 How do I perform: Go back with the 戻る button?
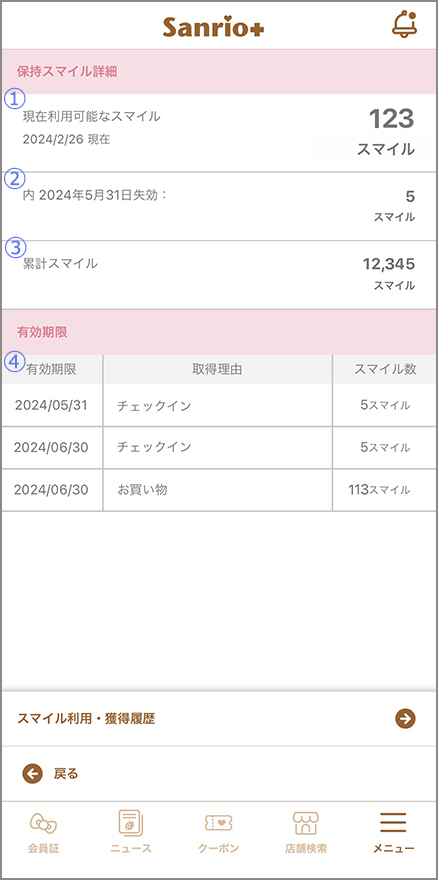[x=219, y=774]
